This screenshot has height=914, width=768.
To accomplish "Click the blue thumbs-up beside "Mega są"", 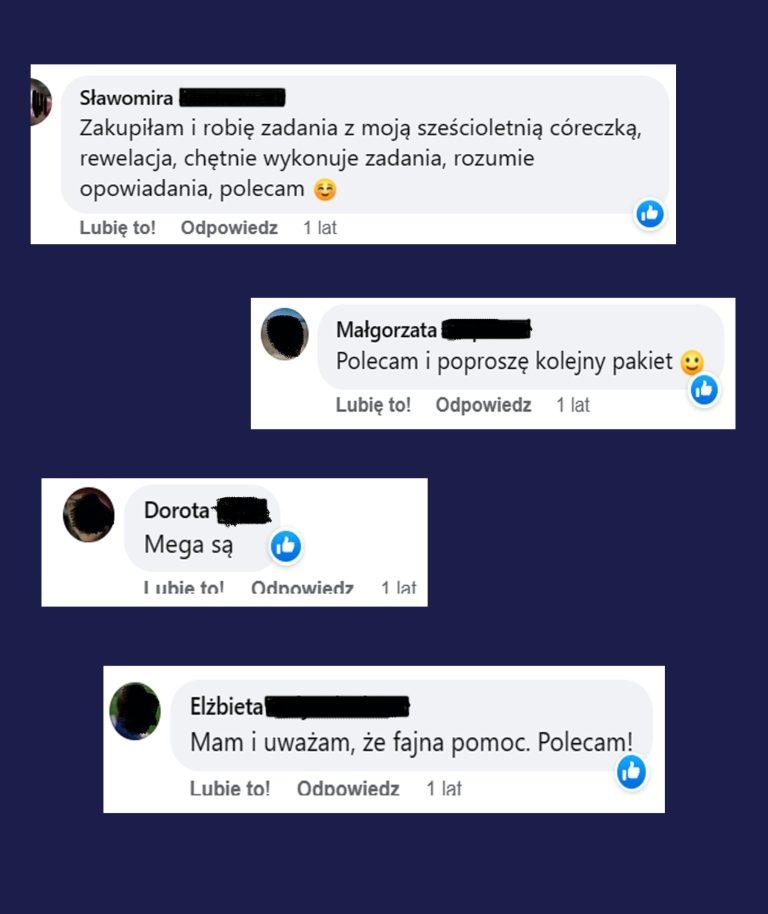I will [x=286, y=546].
